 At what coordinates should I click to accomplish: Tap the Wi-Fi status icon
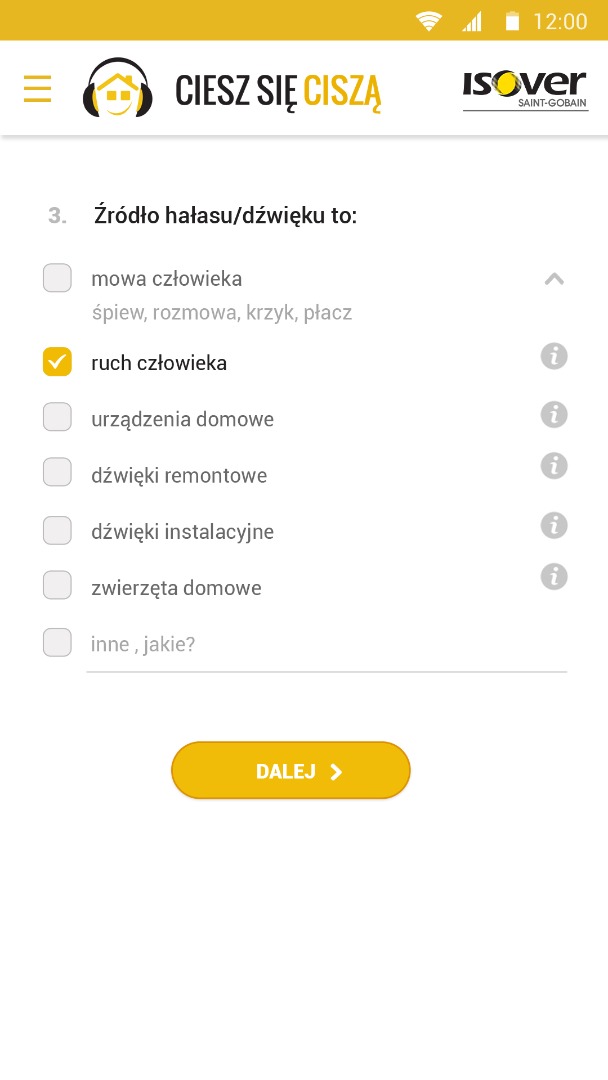click(429, 21)
